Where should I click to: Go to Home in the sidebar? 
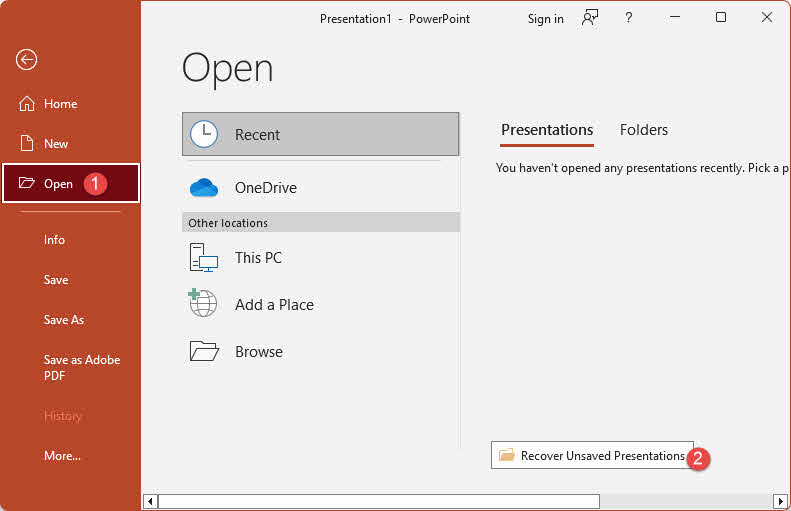click(x=70, y=104)
